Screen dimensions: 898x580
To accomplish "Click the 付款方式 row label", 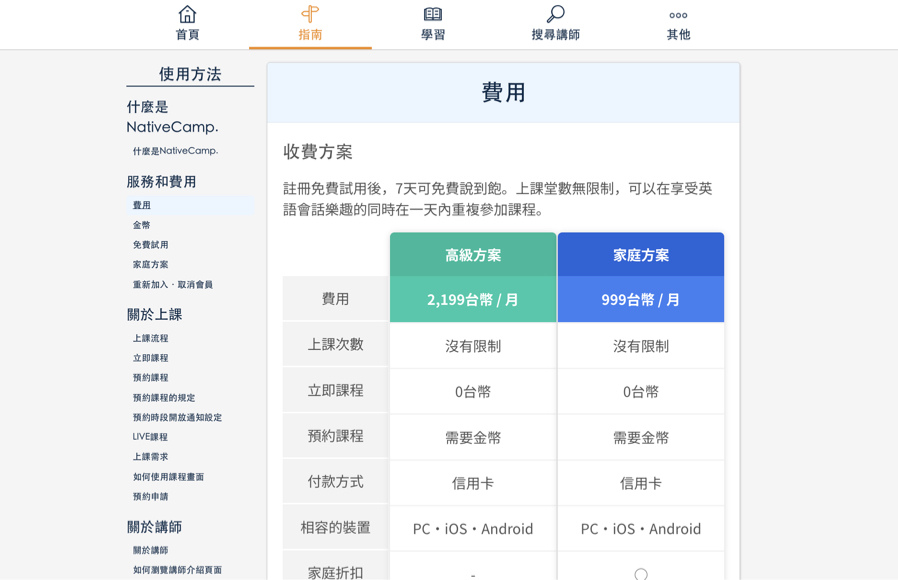I will pos(336,482).
